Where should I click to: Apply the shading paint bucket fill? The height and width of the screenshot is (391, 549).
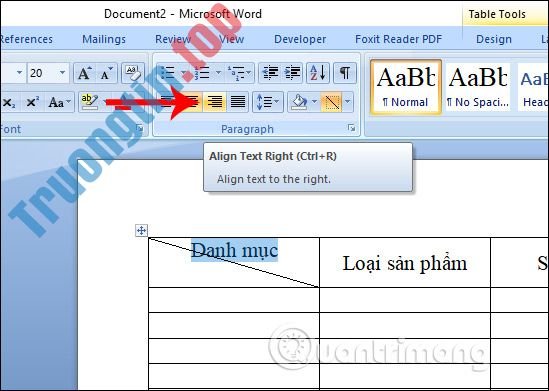click(299, 102)
